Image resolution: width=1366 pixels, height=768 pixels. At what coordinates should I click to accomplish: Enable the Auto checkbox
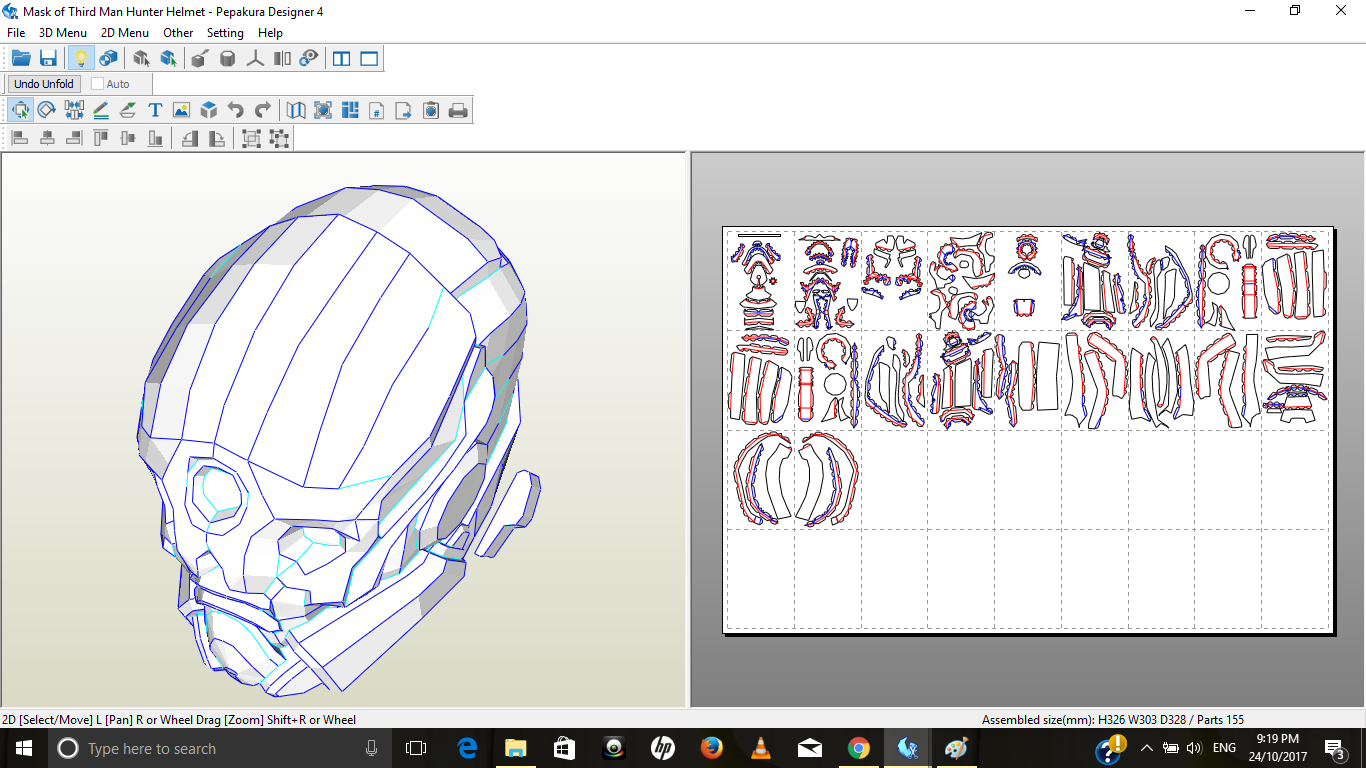tap(98, 84)
